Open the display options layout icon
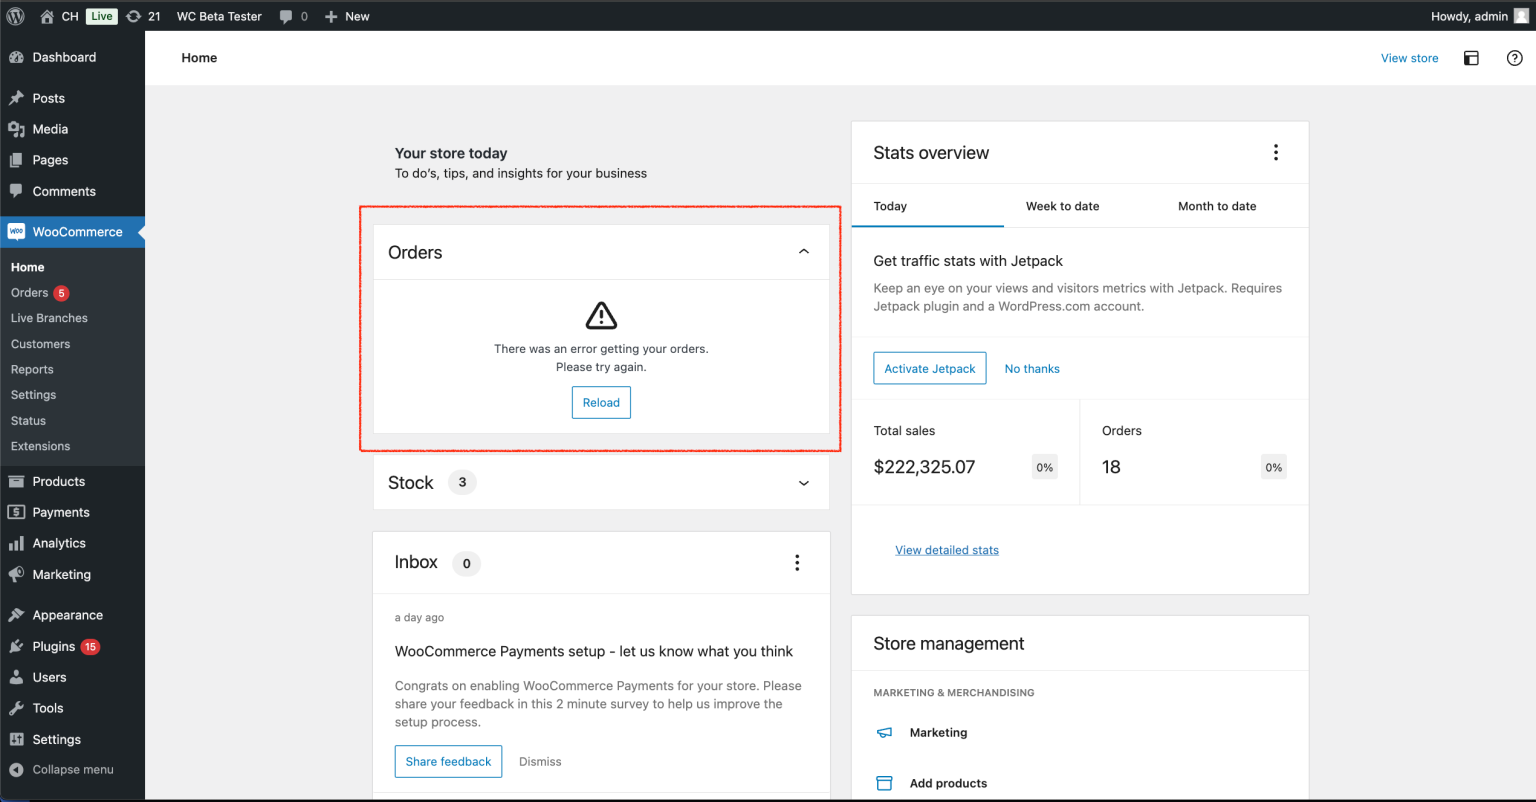 click(x=1471, y=58)
